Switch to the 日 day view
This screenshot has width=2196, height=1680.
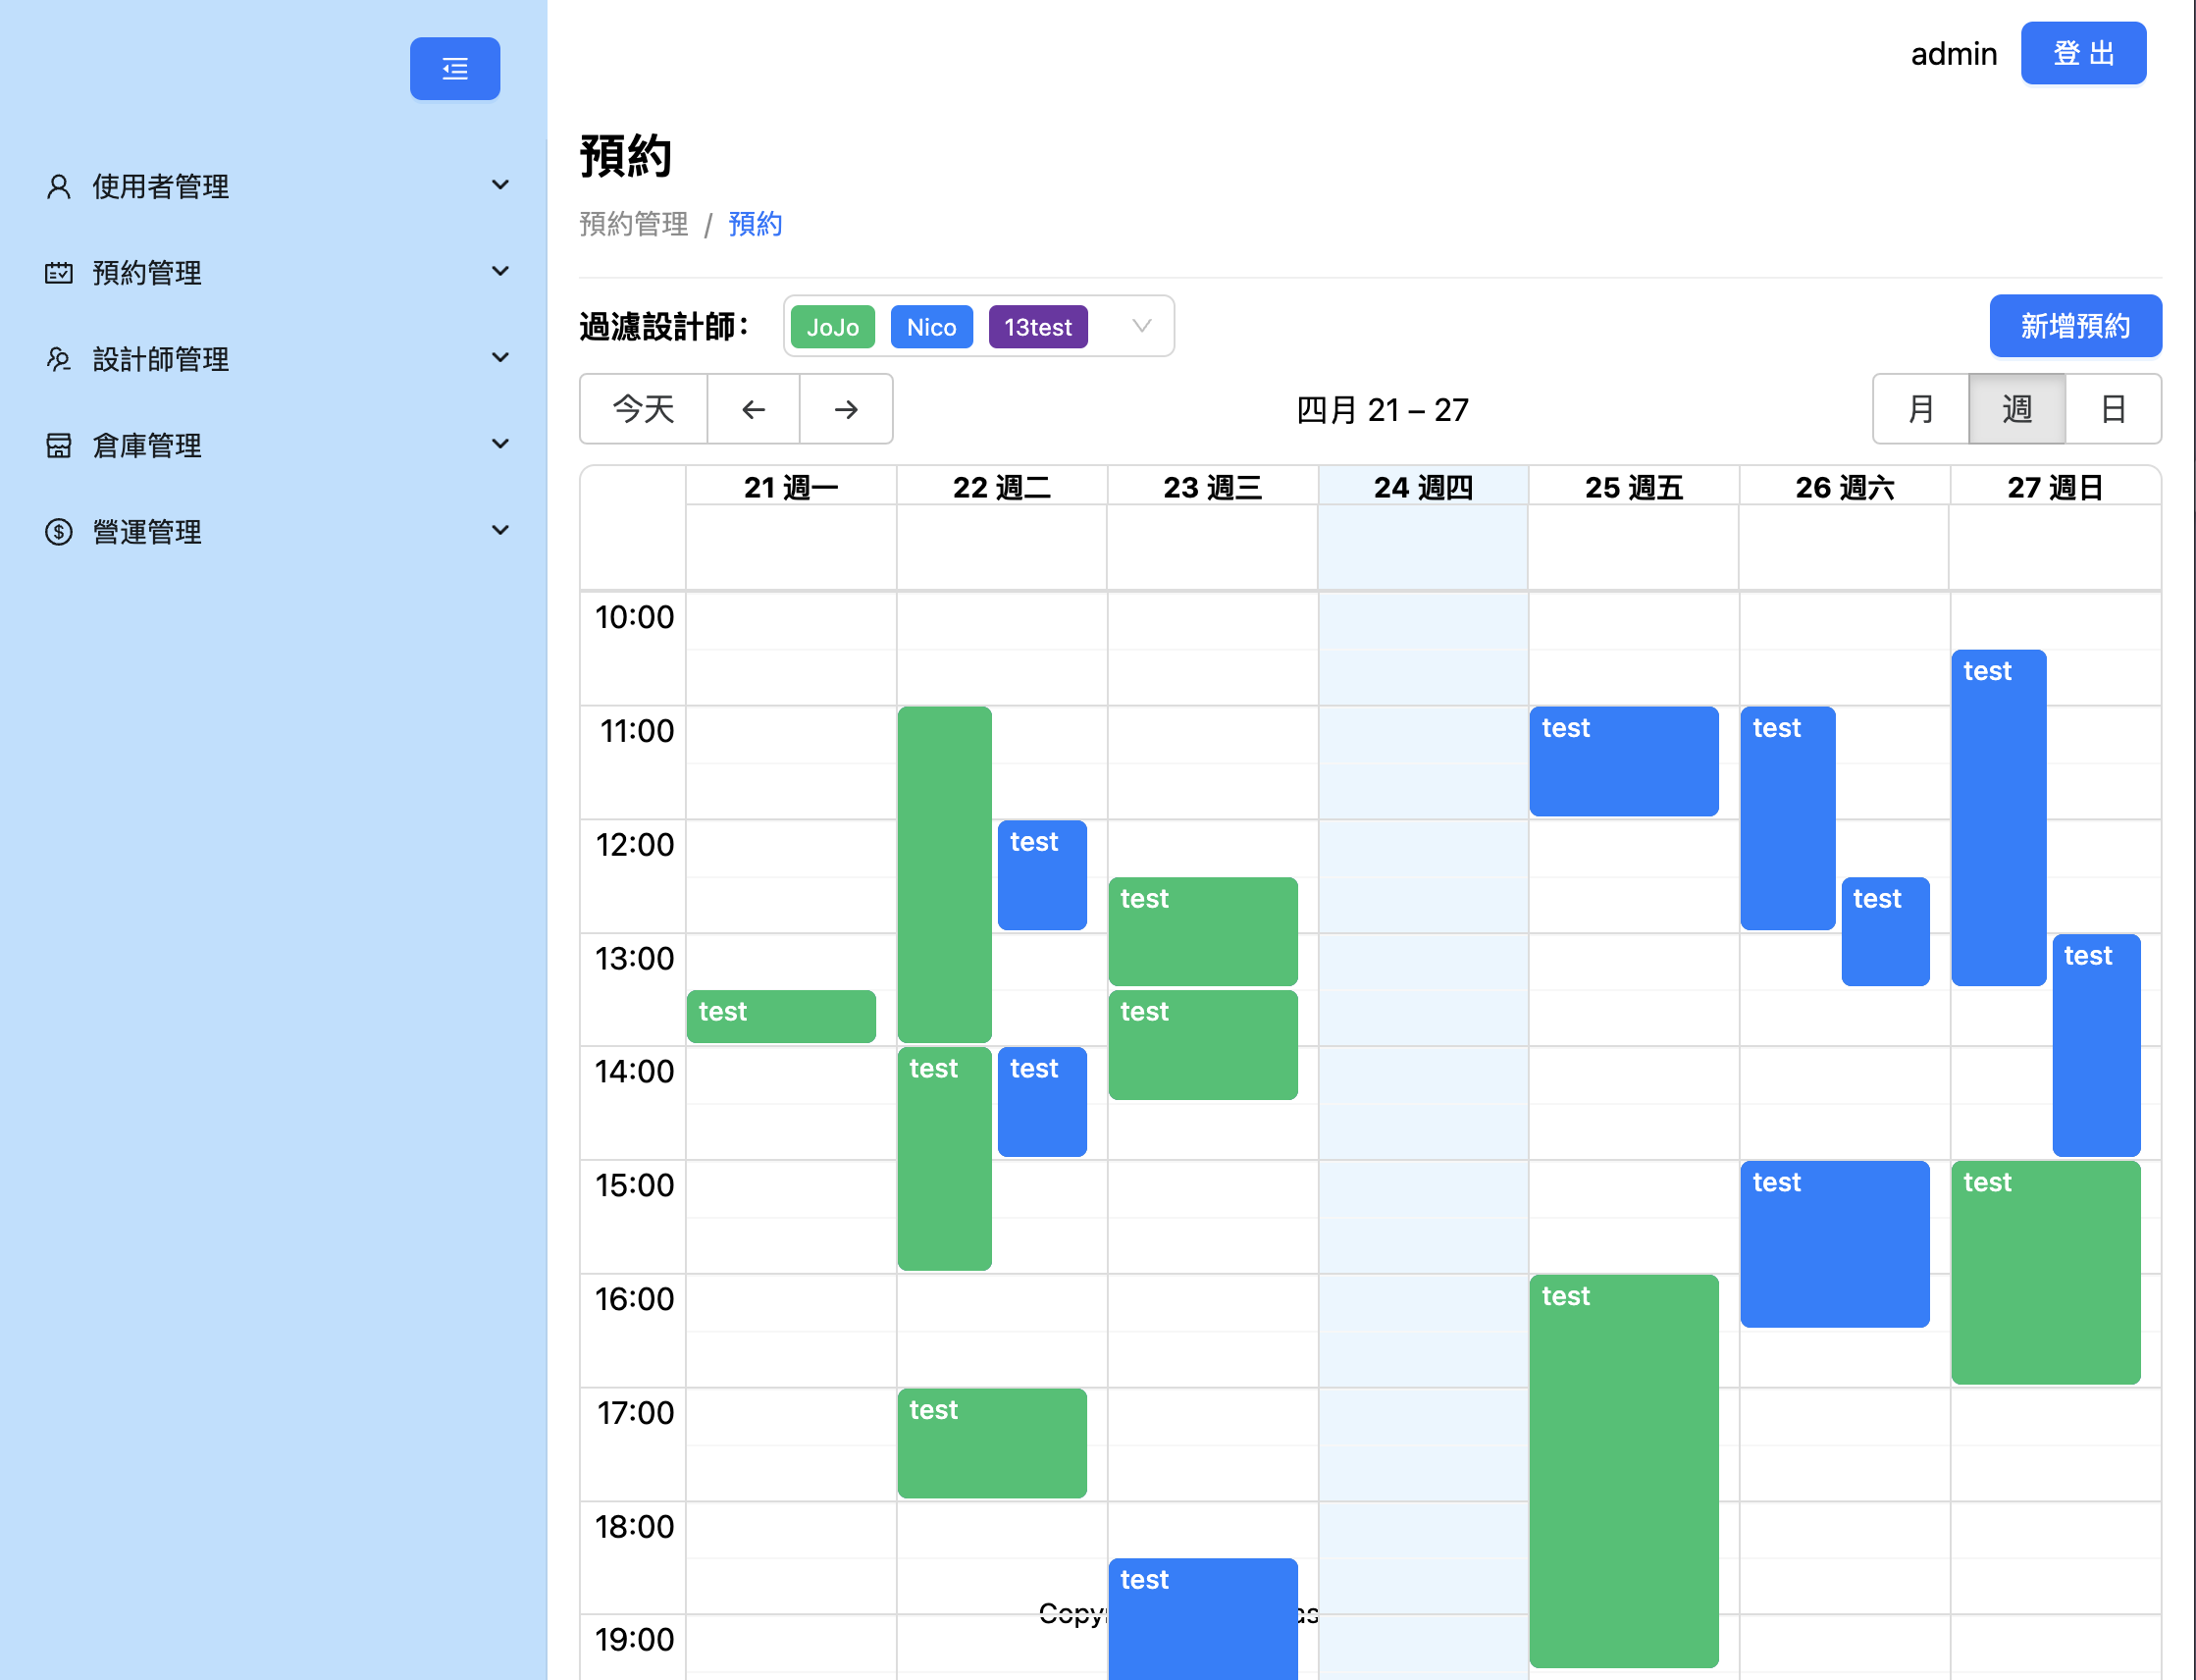[2113, 409]
